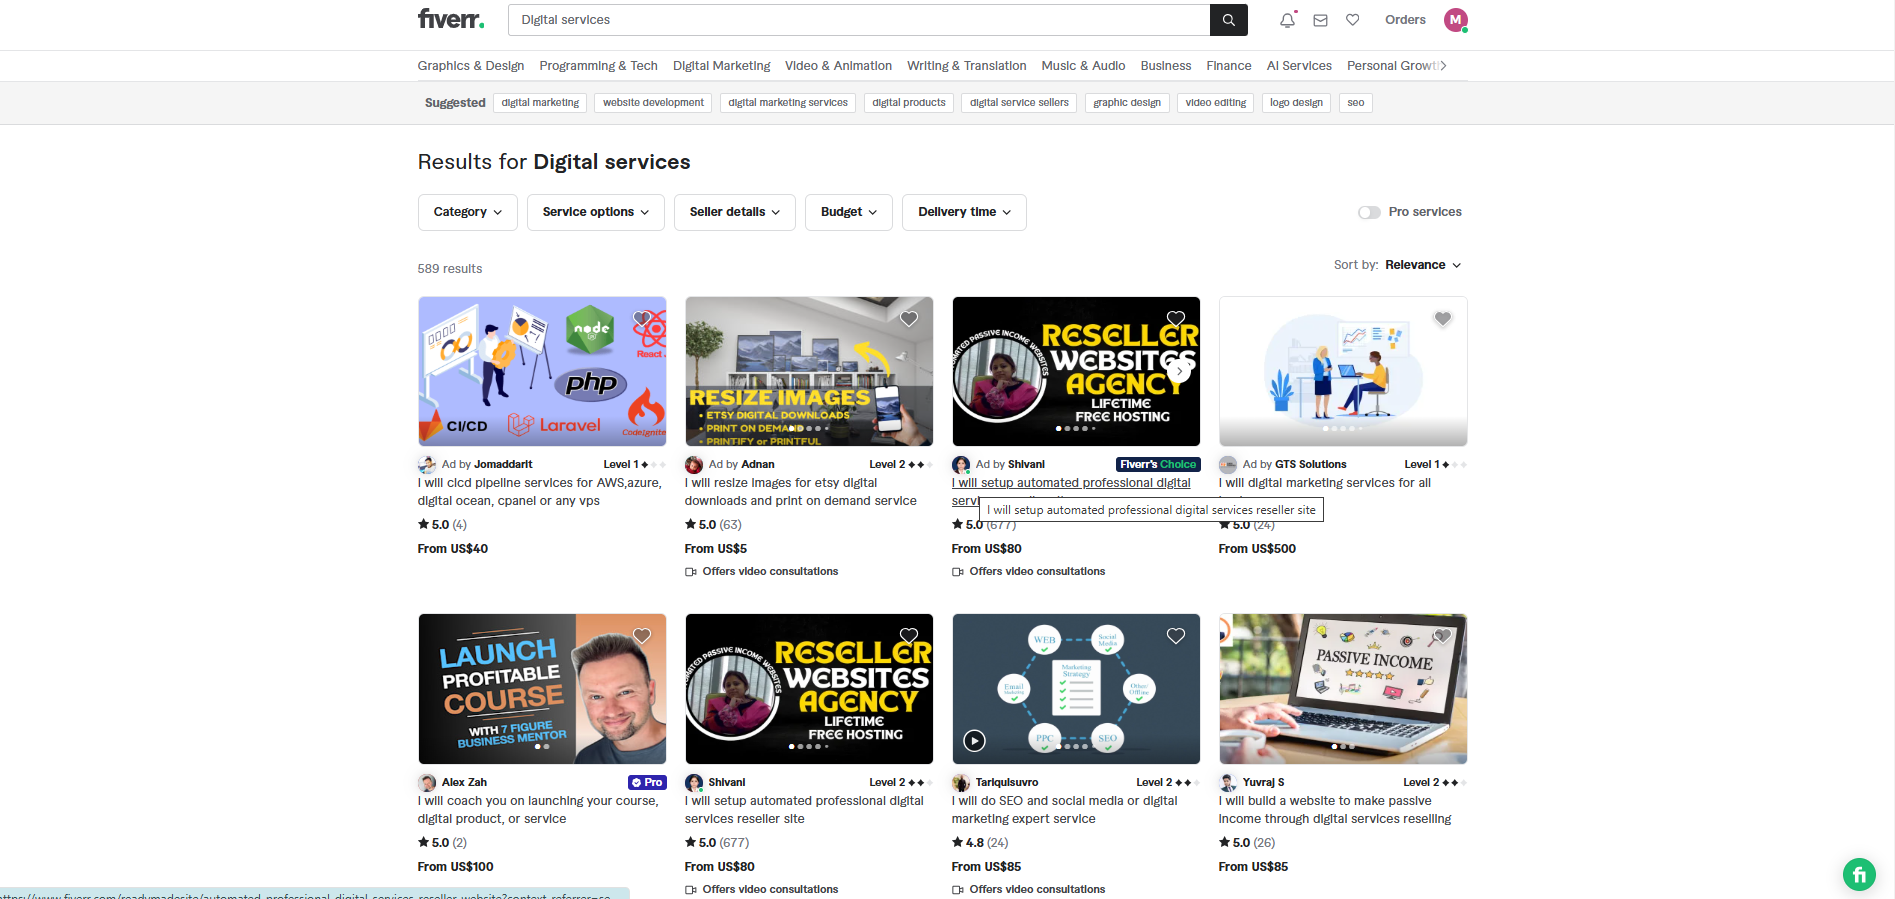The width and height of the screenshot is (1895, 899).
Task: Open Launch Profitable Course gig thumbnail
Action: (542, 689)
